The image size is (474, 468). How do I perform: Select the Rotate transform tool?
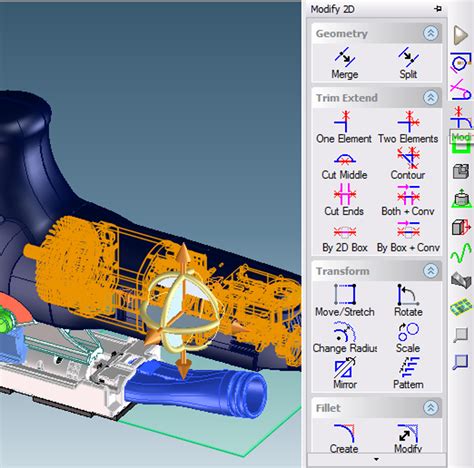408,300
